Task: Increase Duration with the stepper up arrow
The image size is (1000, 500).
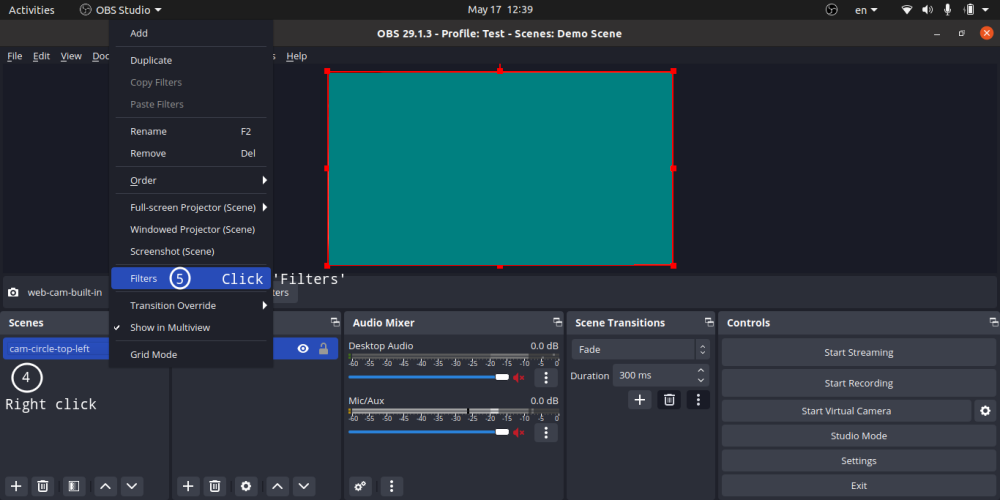Action: click(x=701, y=371)
